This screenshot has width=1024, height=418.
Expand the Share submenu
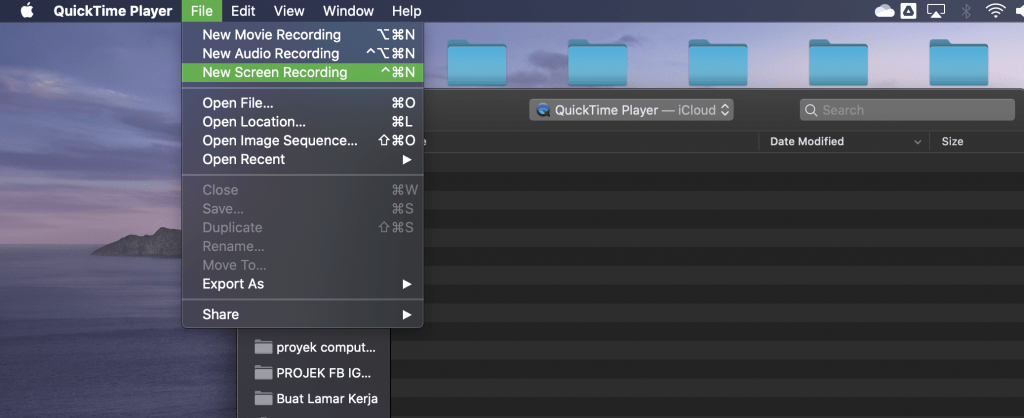302,315
